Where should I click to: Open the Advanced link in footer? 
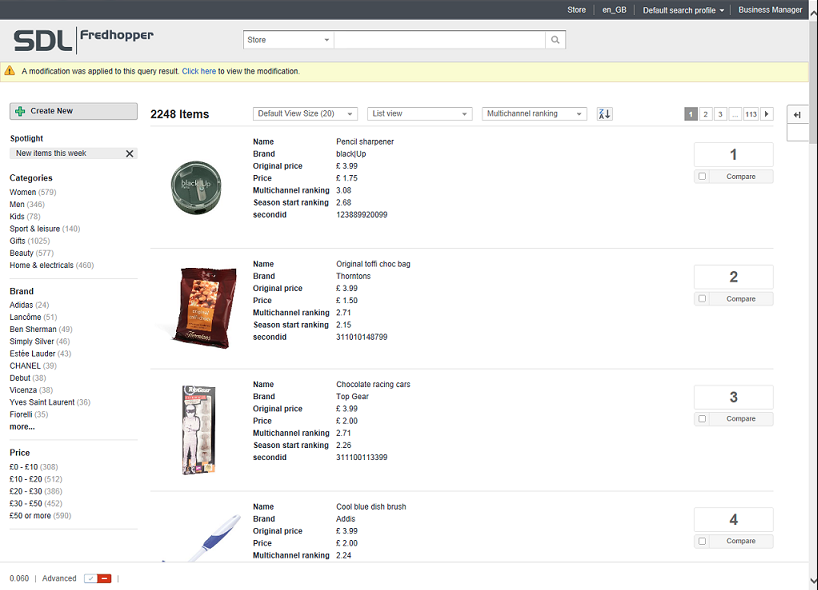[59, 579]
